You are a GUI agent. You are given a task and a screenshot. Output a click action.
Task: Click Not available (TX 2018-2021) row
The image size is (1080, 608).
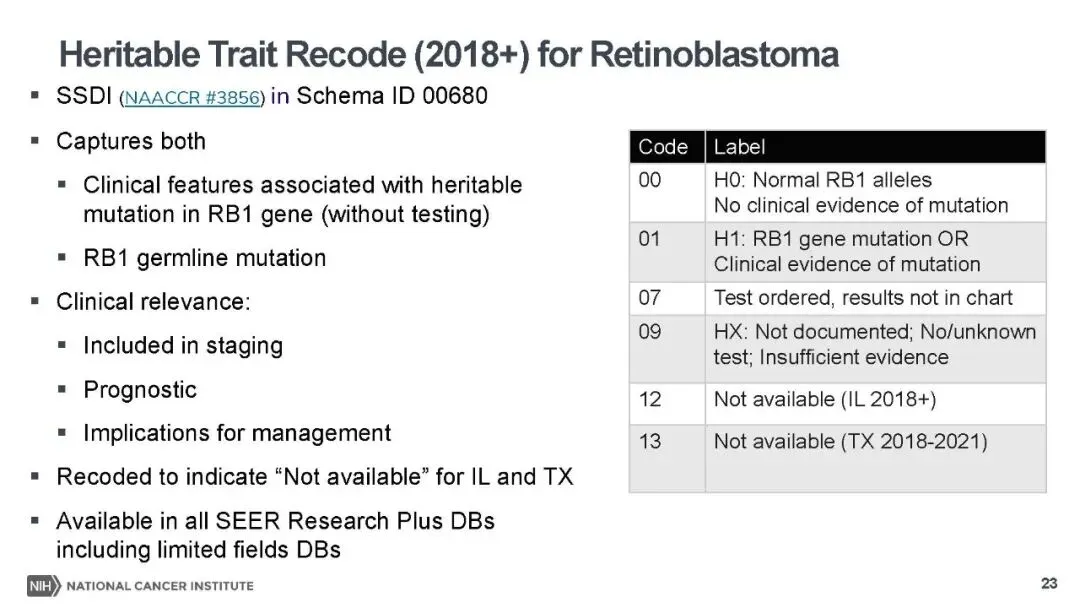click(x=850, y=441)
